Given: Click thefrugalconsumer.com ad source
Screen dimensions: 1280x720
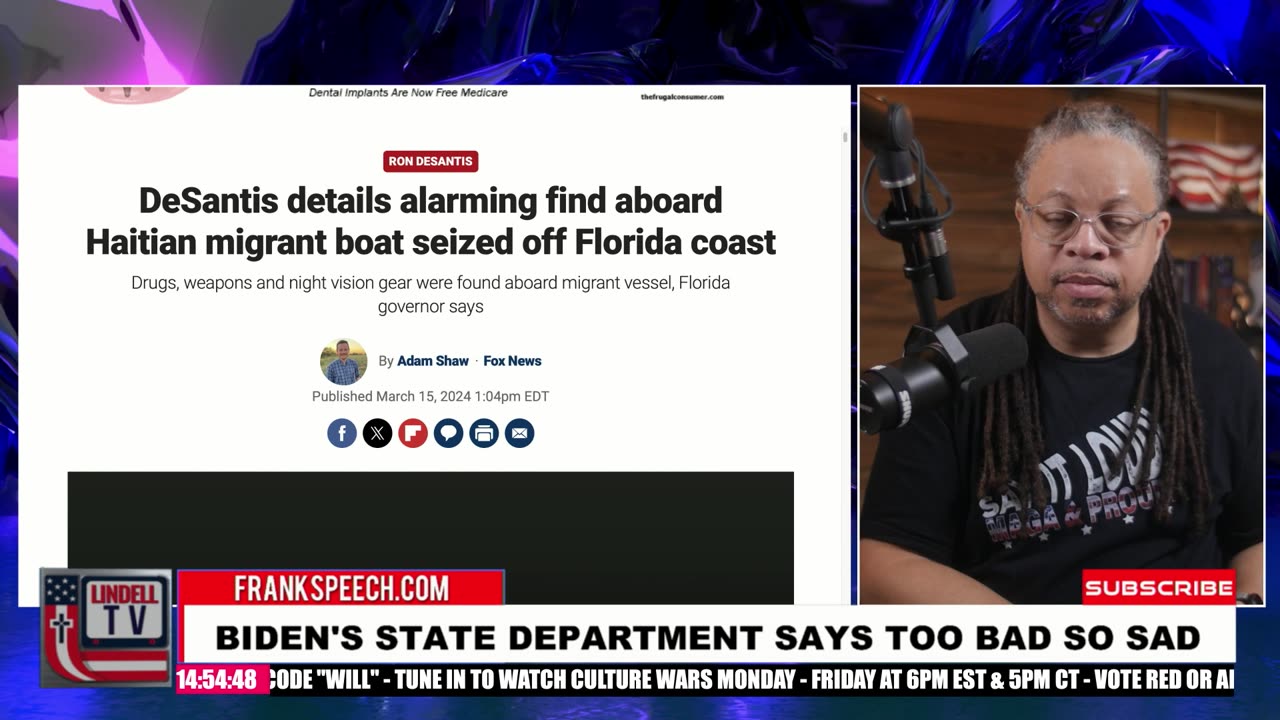Looking at the screenshot, I should click(682, 97).
